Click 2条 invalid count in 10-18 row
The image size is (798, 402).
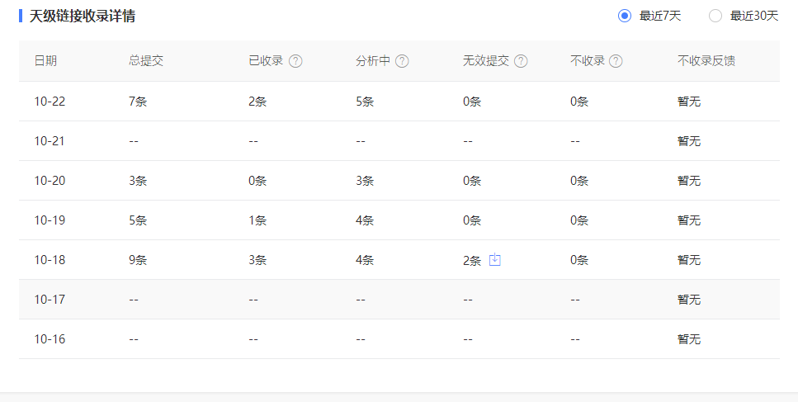pyautogui.click(x=472, y=260)
